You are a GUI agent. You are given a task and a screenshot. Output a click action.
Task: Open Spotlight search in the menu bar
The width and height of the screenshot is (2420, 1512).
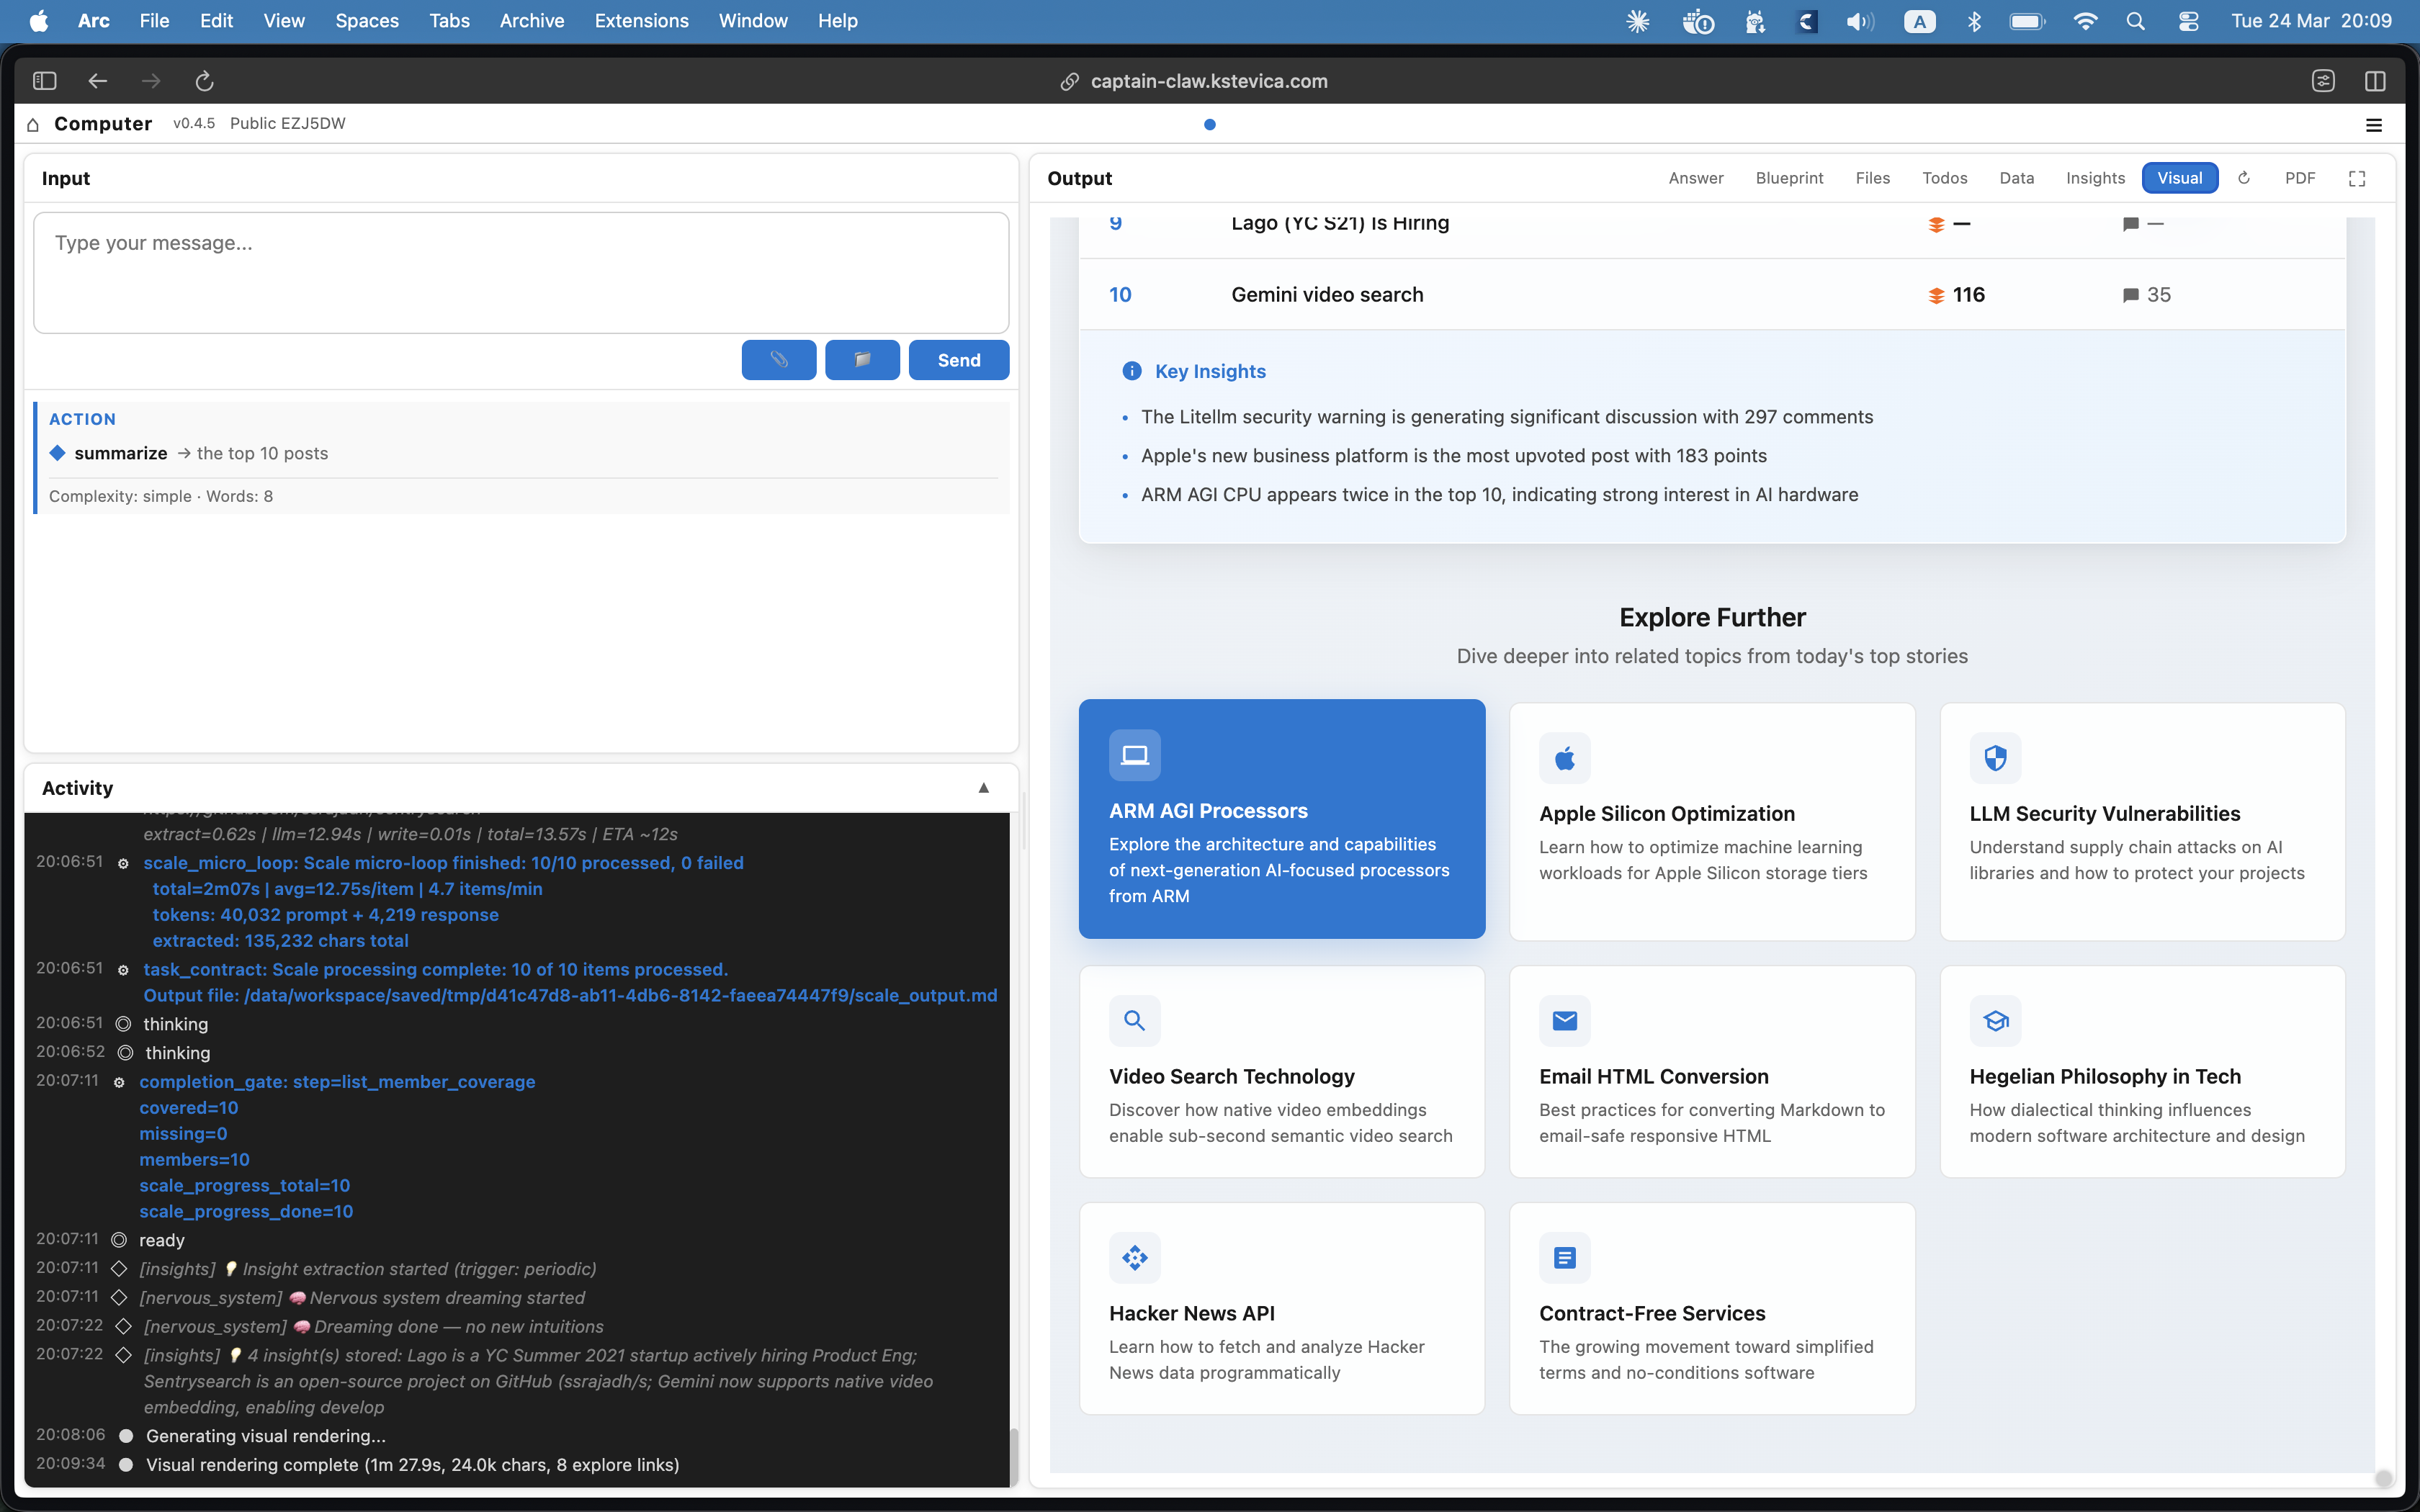(x=2135, y=21)
